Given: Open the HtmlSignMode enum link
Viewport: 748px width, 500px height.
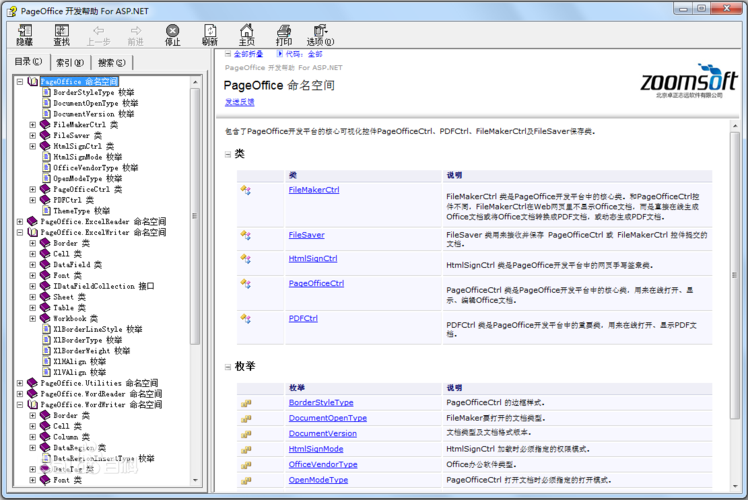Looking at the screenshot, I should point(316,449).
